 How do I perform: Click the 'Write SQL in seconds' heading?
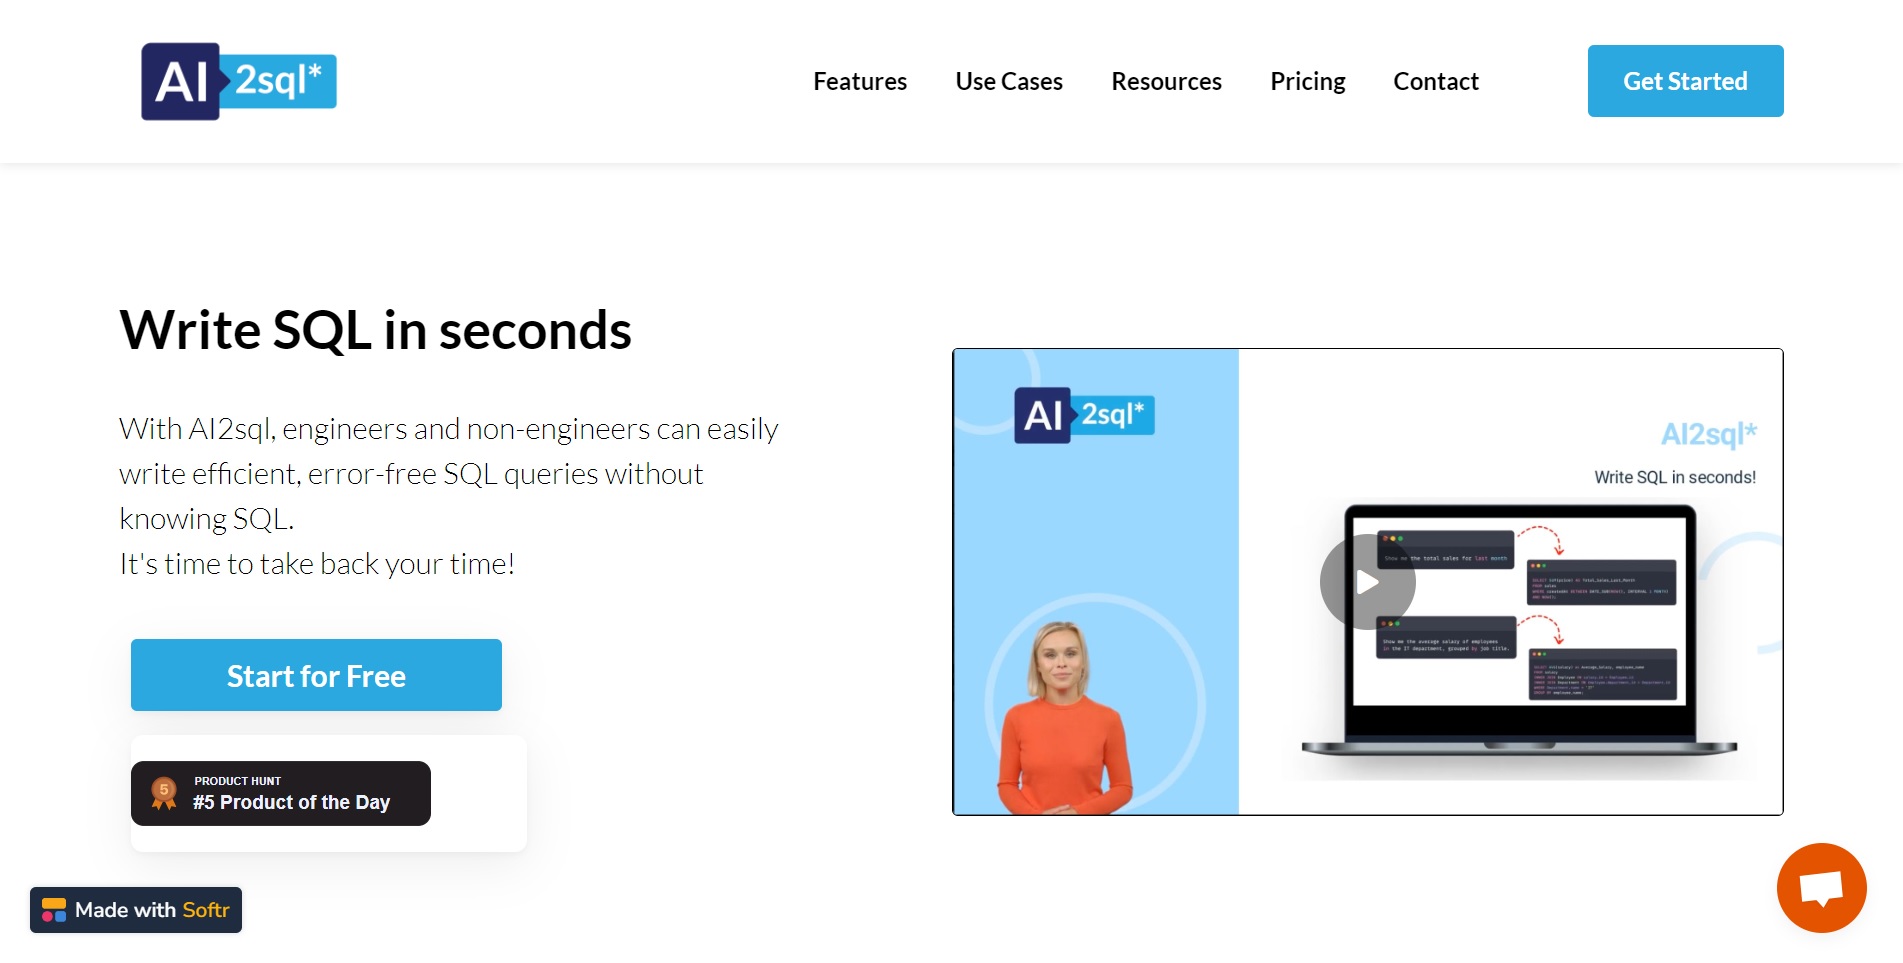(375, 330)
